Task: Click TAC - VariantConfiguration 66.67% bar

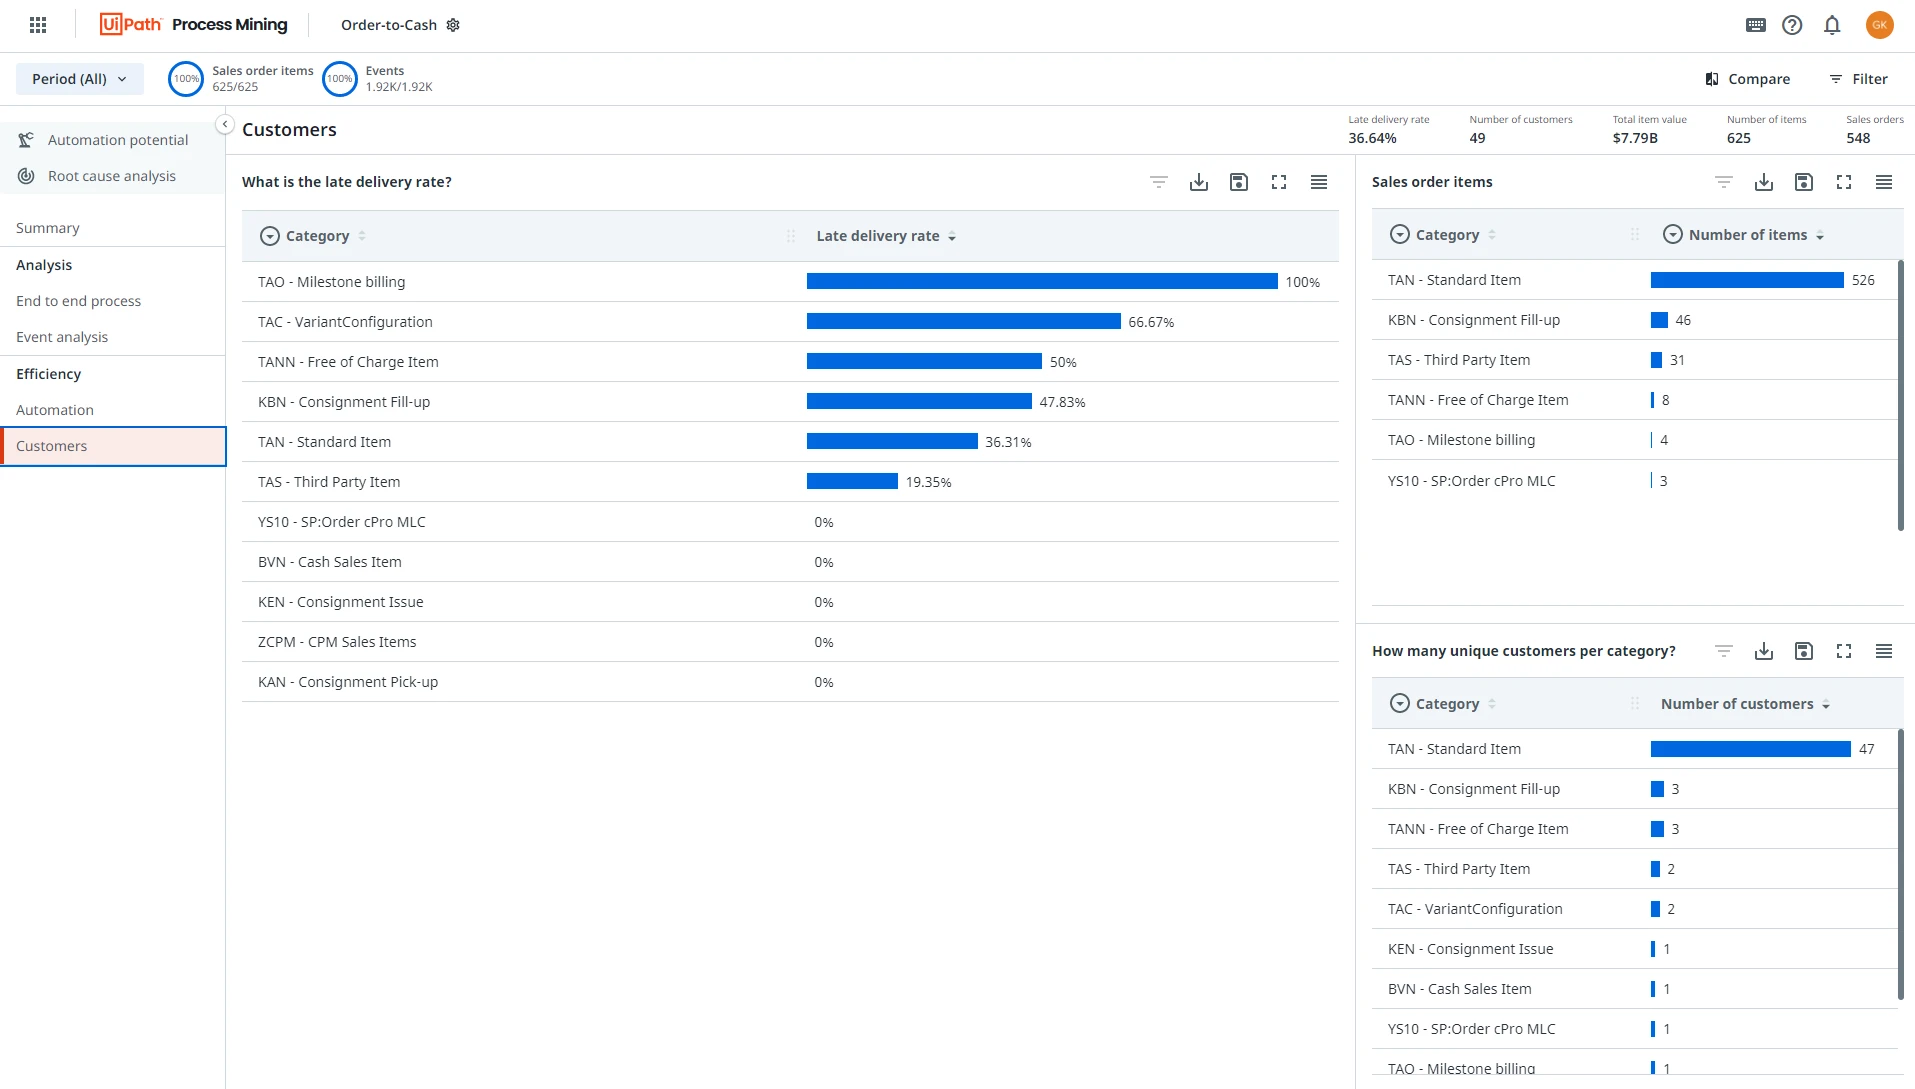Action: tap(964, 322)
